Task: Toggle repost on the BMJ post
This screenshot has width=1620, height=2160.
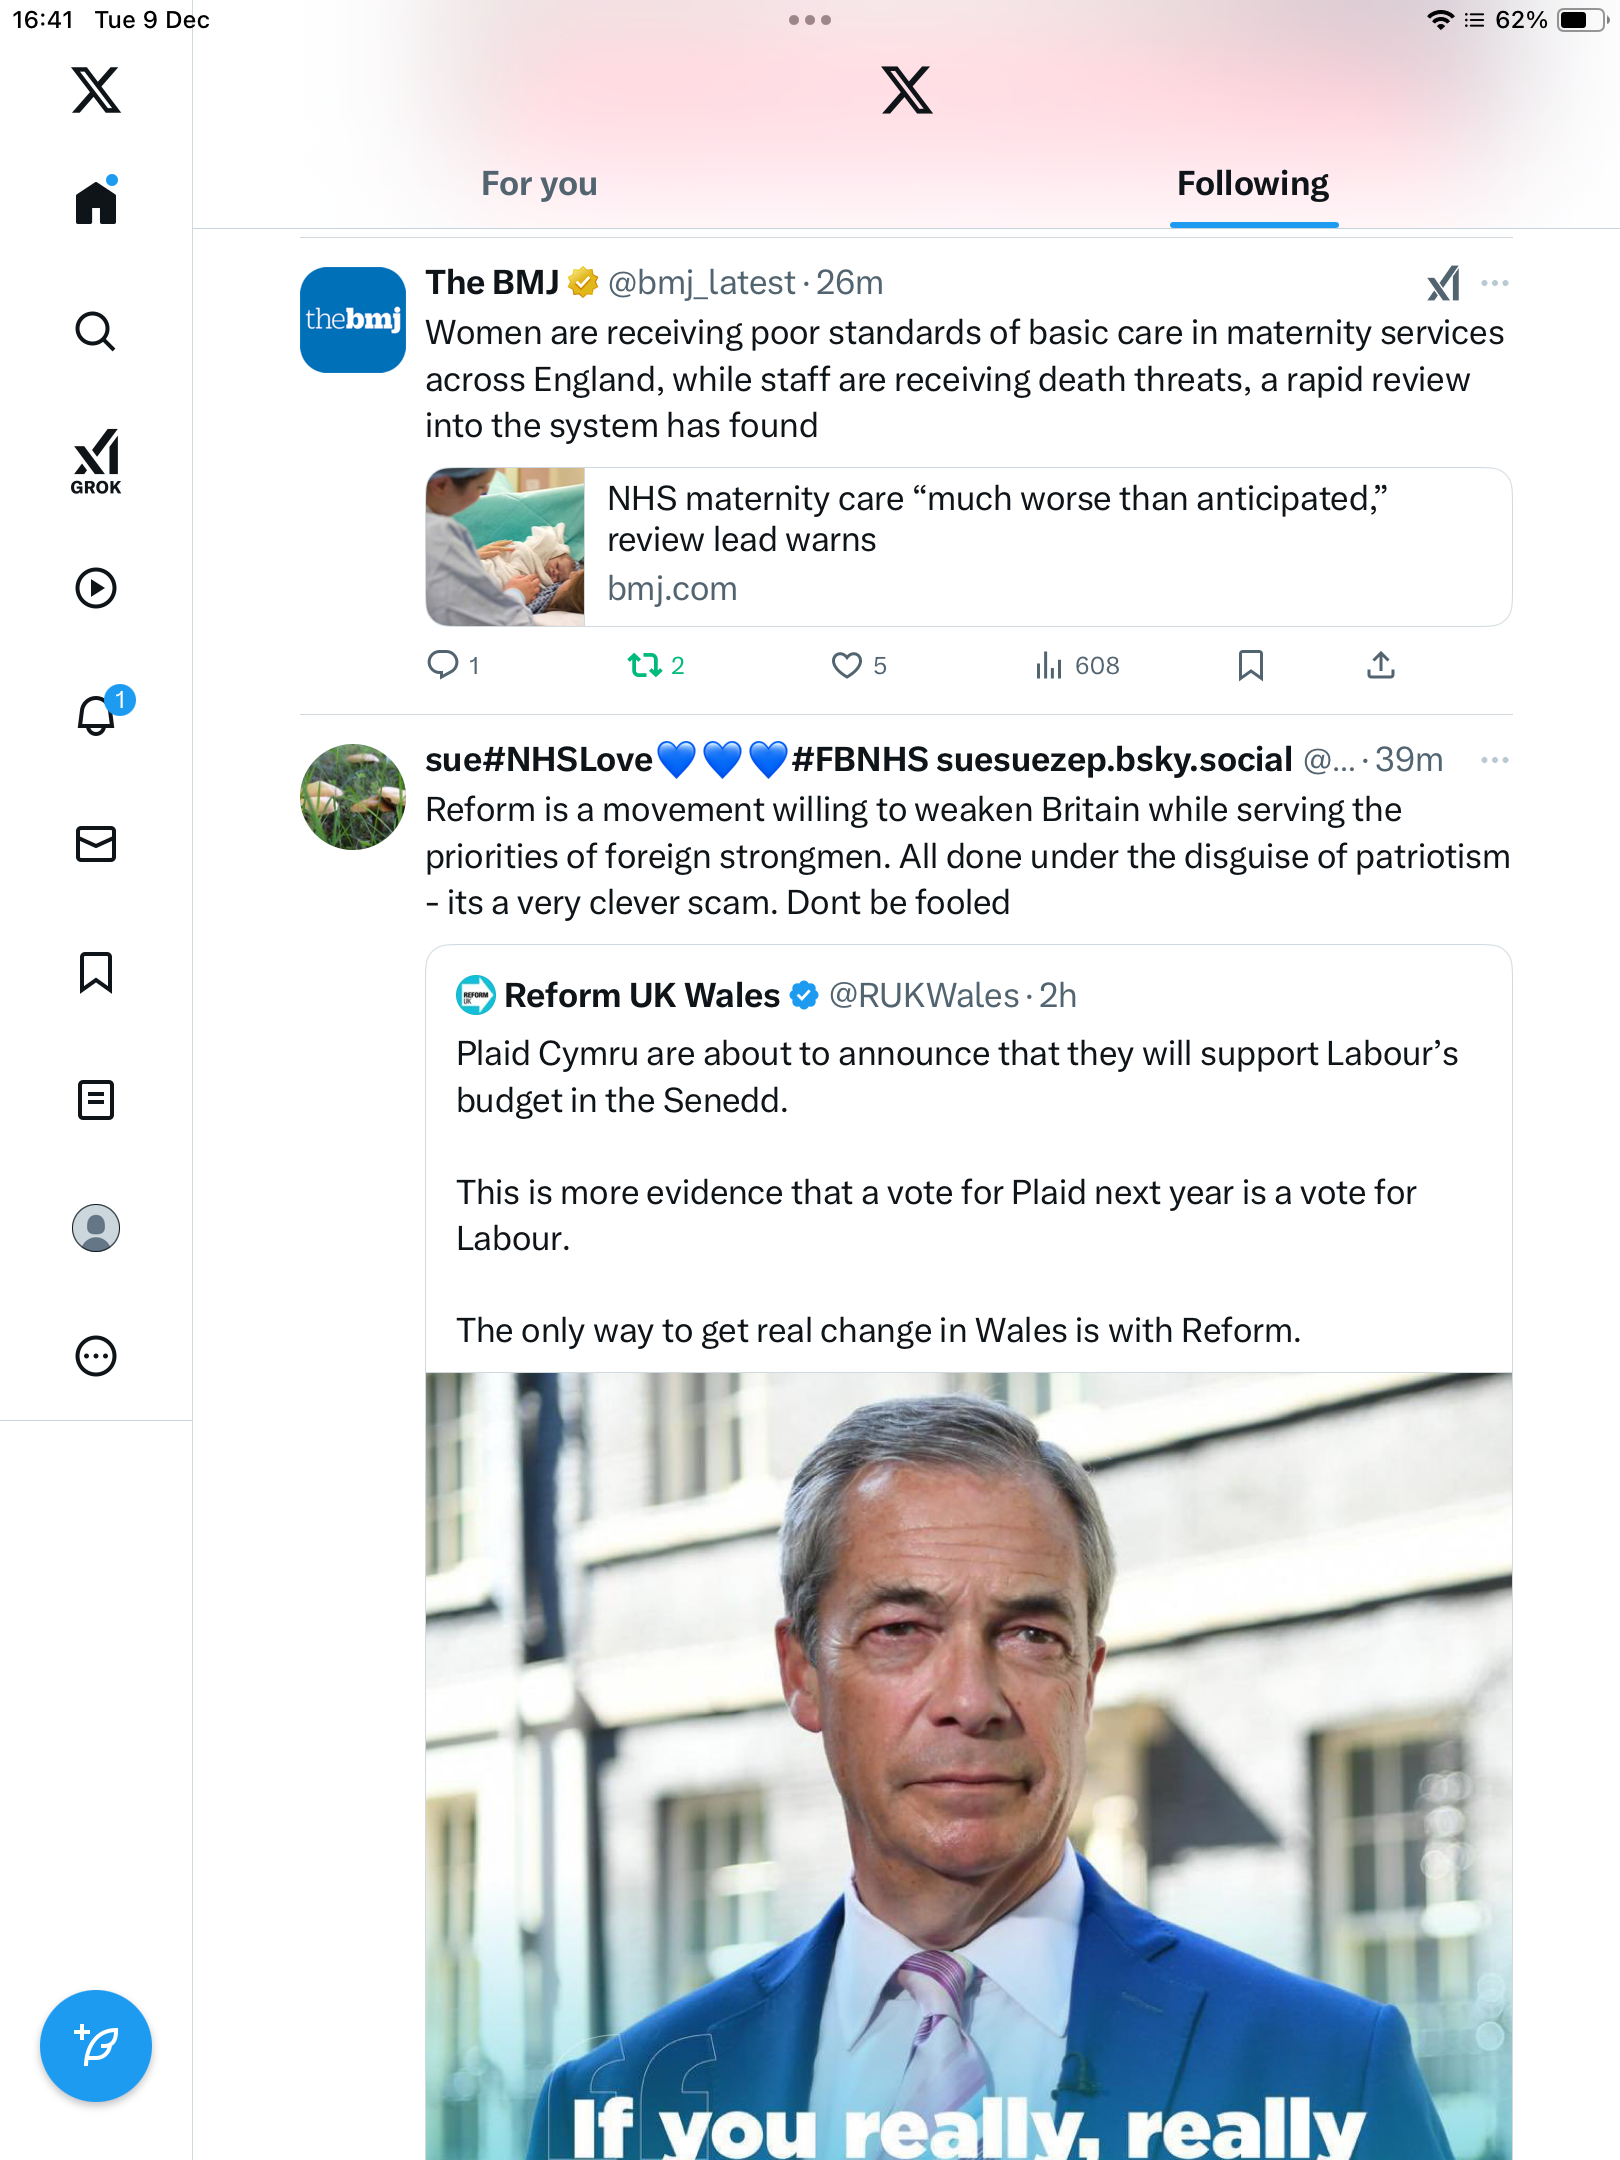Action: point(644,665)
